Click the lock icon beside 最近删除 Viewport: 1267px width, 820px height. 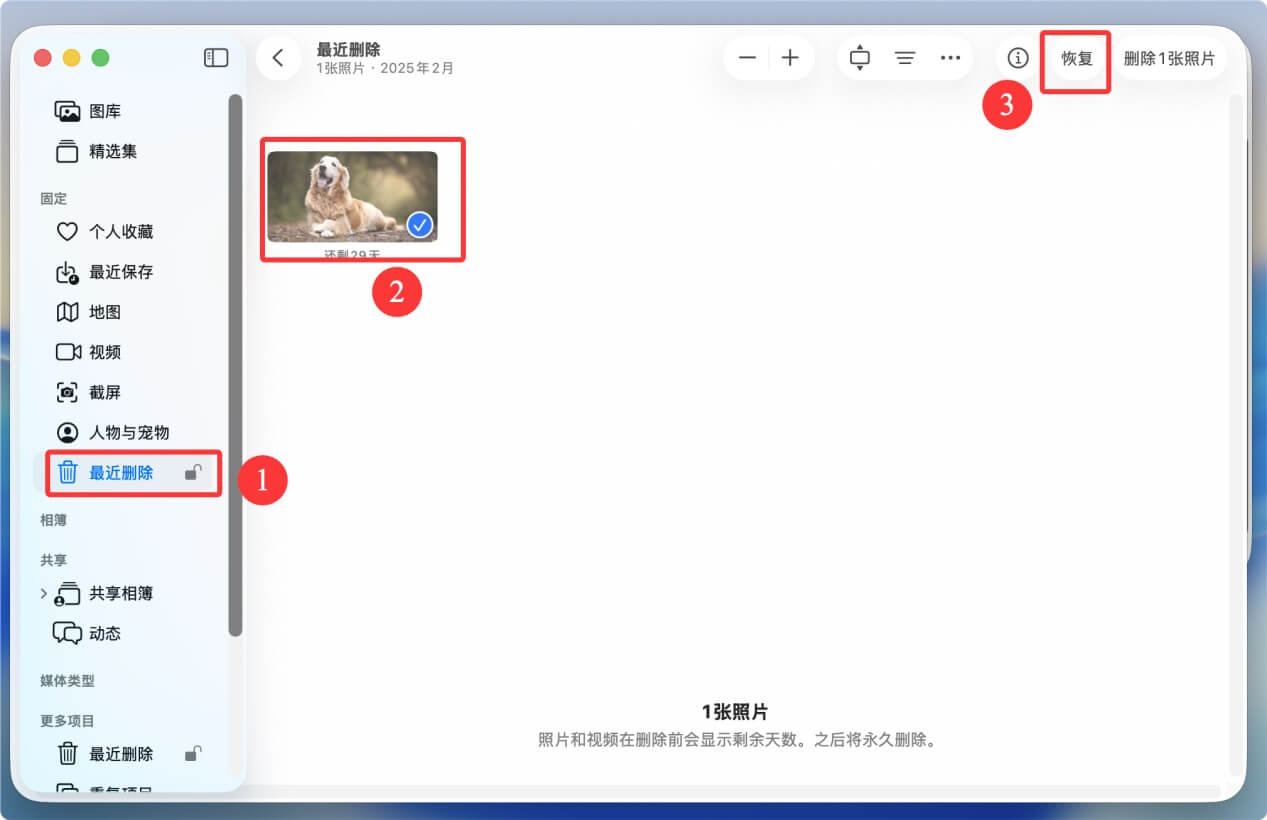tap(192, 474)
